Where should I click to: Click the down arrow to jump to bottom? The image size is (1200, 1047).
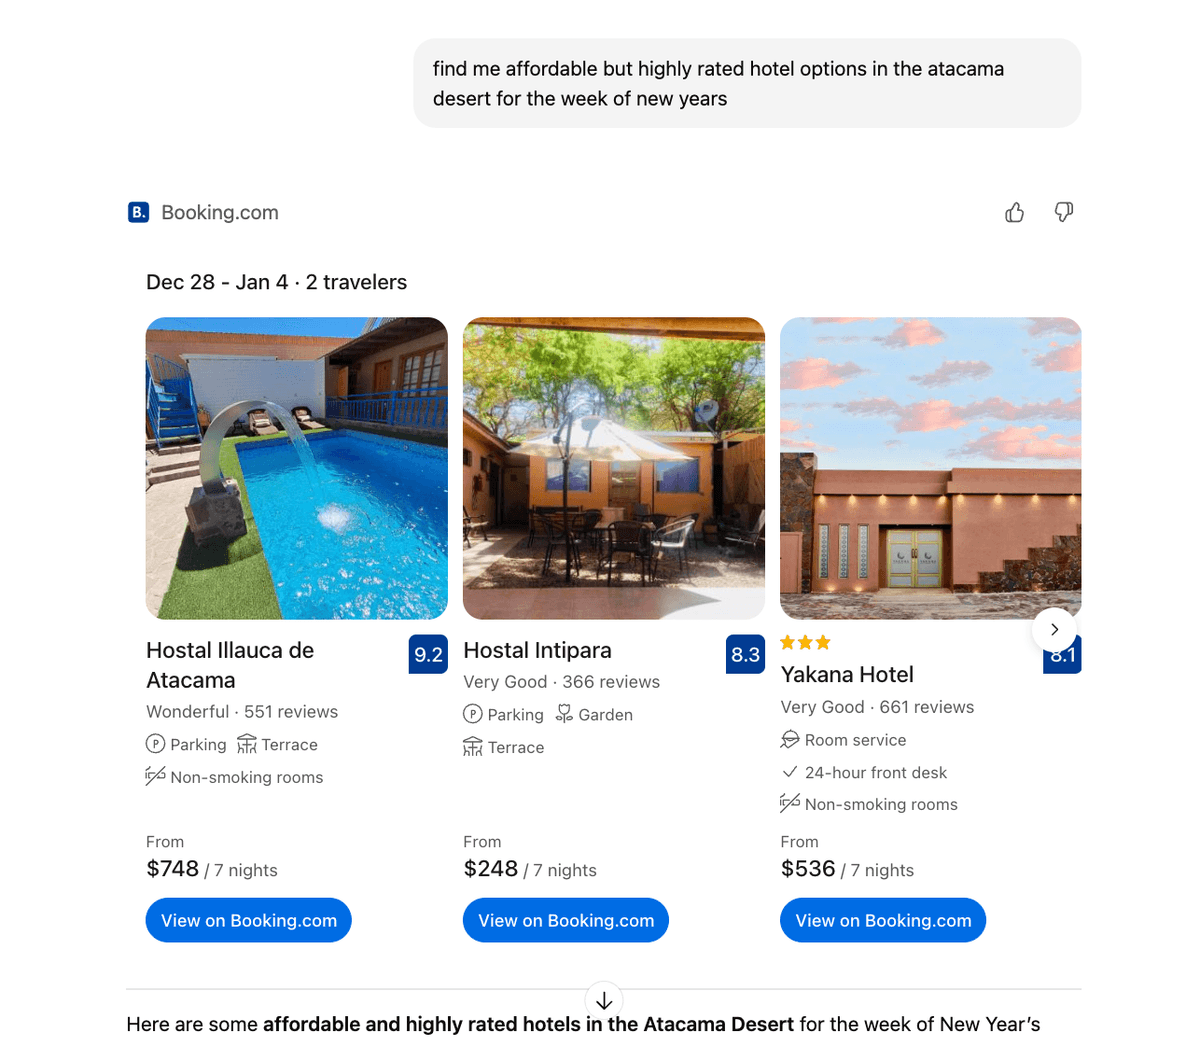point(604,999)
